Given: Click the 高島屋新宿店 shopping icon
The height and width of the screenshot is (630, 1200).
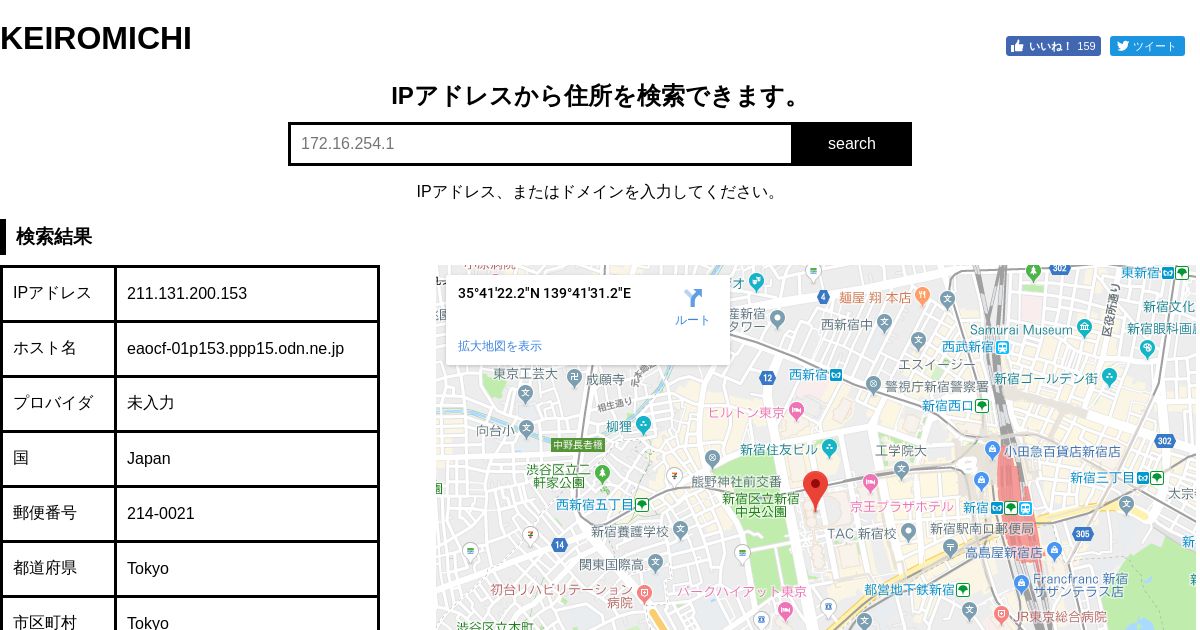Looking at the screenshot, I should 1053,551.
